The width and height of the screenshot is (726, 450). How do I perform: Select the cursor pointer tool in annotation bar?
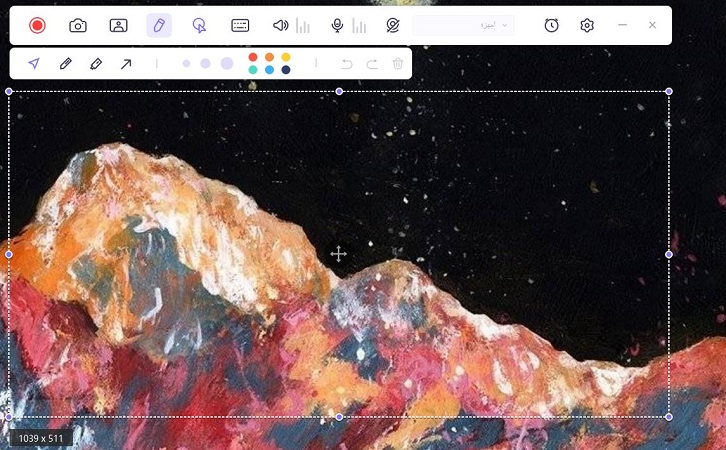point(34,63)
